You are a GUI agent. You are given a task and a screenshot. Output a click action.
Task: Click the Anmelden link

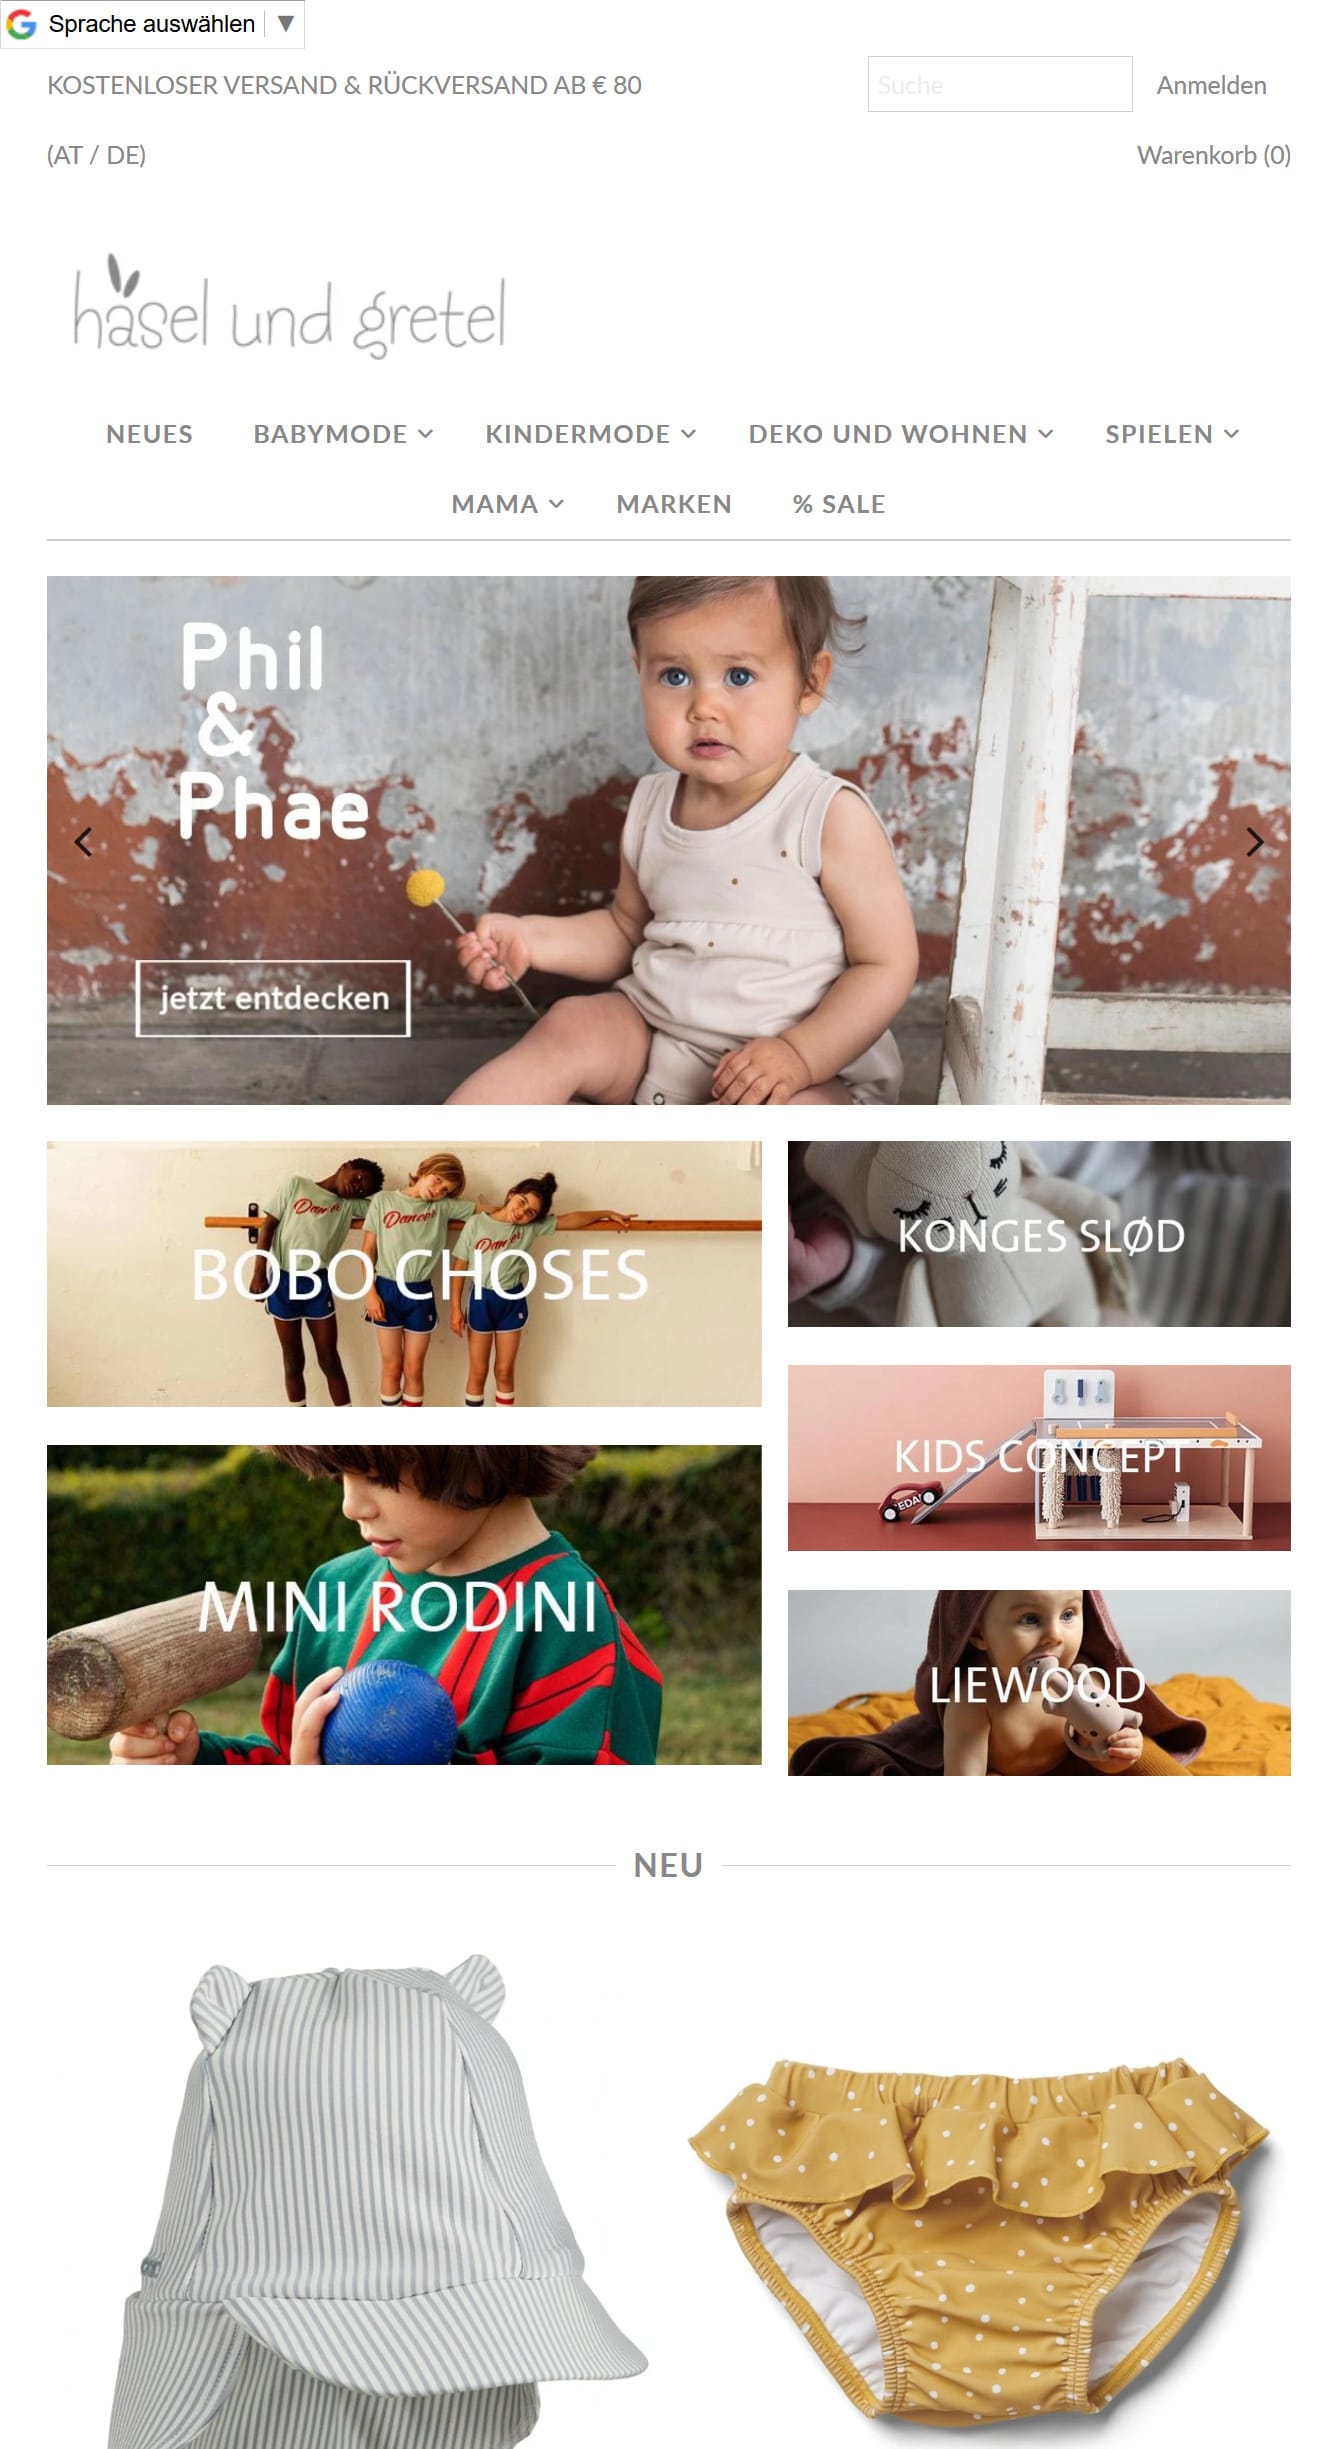[1211, 85]
